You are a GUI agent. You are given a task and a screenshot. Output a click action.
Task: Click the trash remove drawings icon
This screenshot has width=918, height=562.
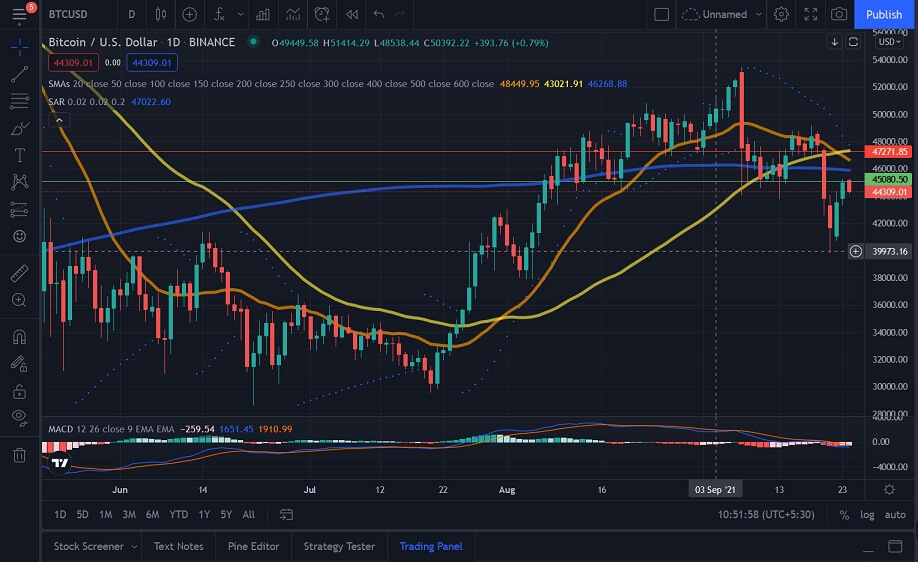(x=19, y=455)
